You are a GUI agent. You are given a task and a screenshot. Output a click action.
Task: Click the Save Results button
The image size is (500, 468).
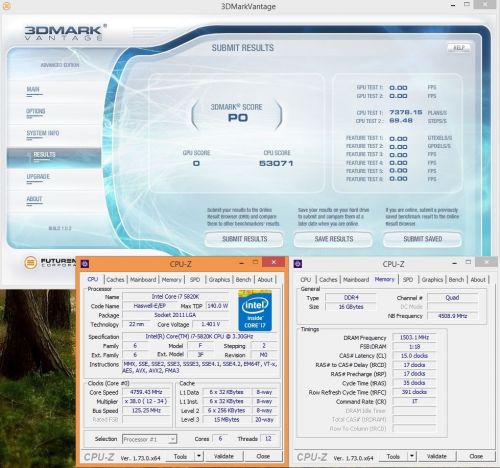point(334,239)
